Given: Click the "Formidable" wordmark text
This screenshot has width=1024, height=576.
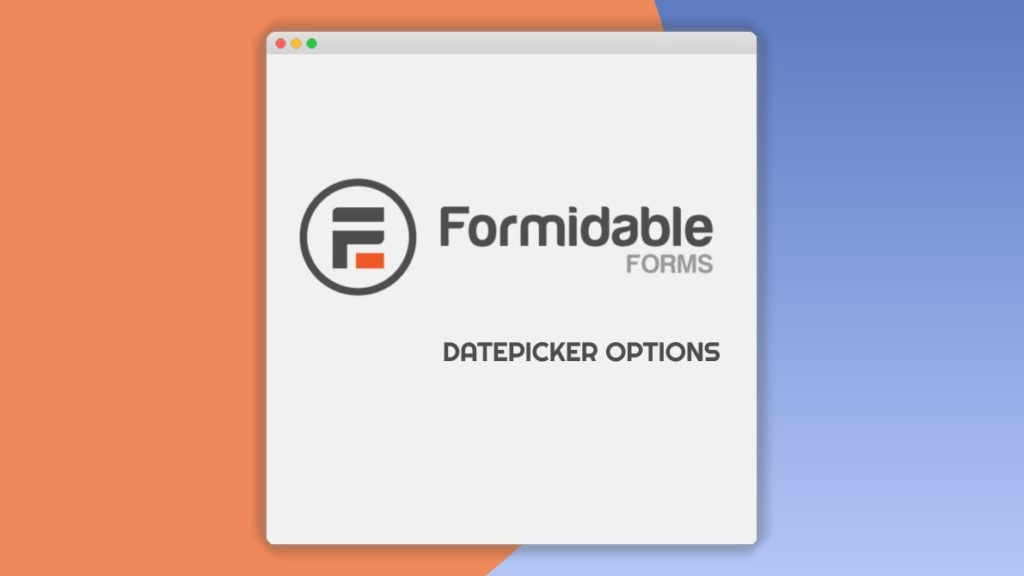Looking at the screenshot, I should click(x=576, y=227).
